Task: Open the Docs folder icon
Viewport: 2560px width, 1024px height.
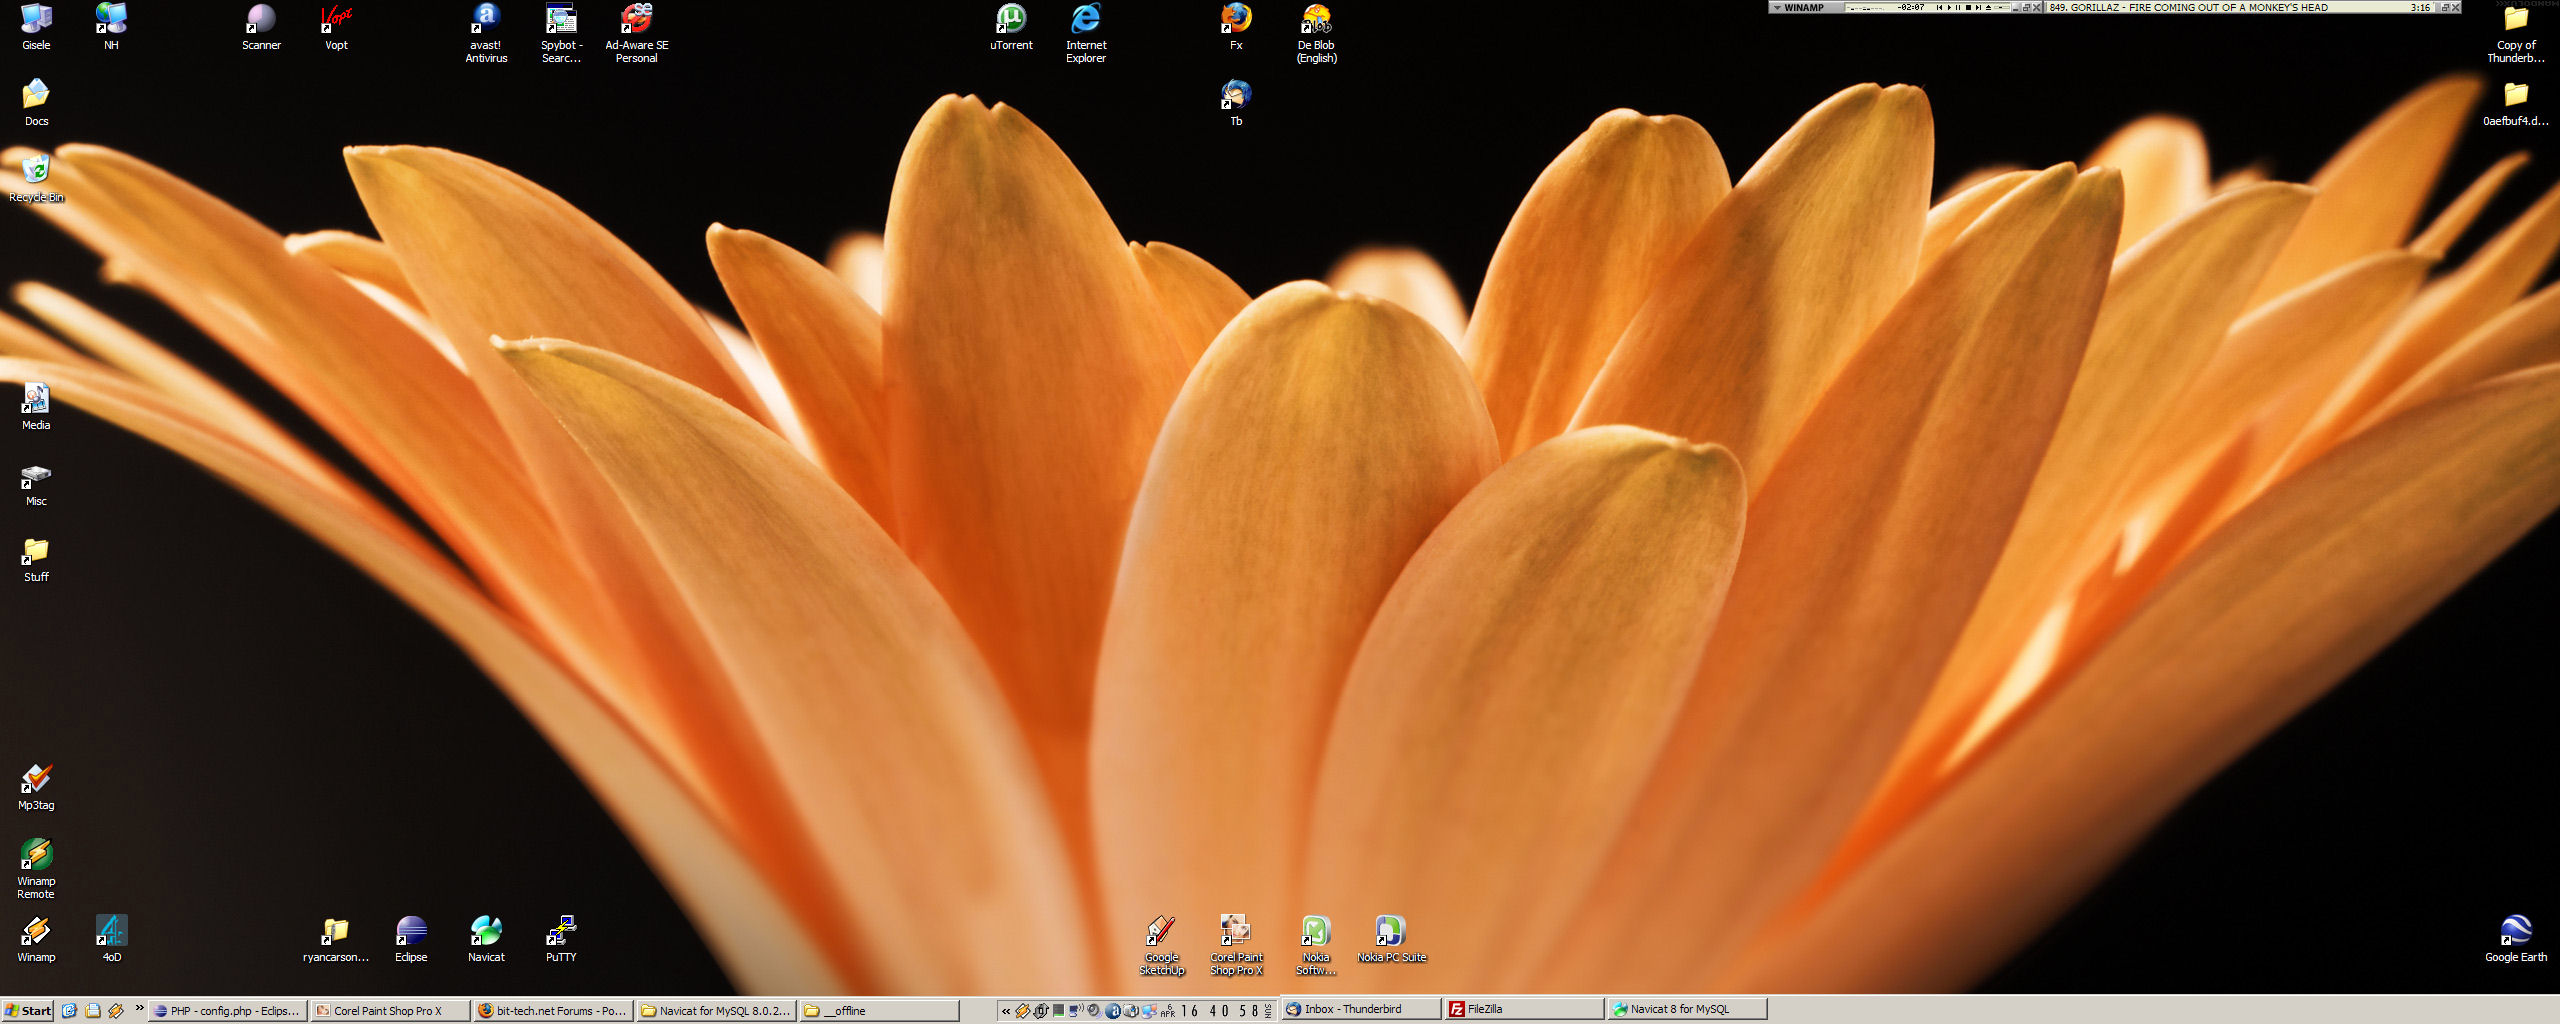Action: [x=36, y=103]
